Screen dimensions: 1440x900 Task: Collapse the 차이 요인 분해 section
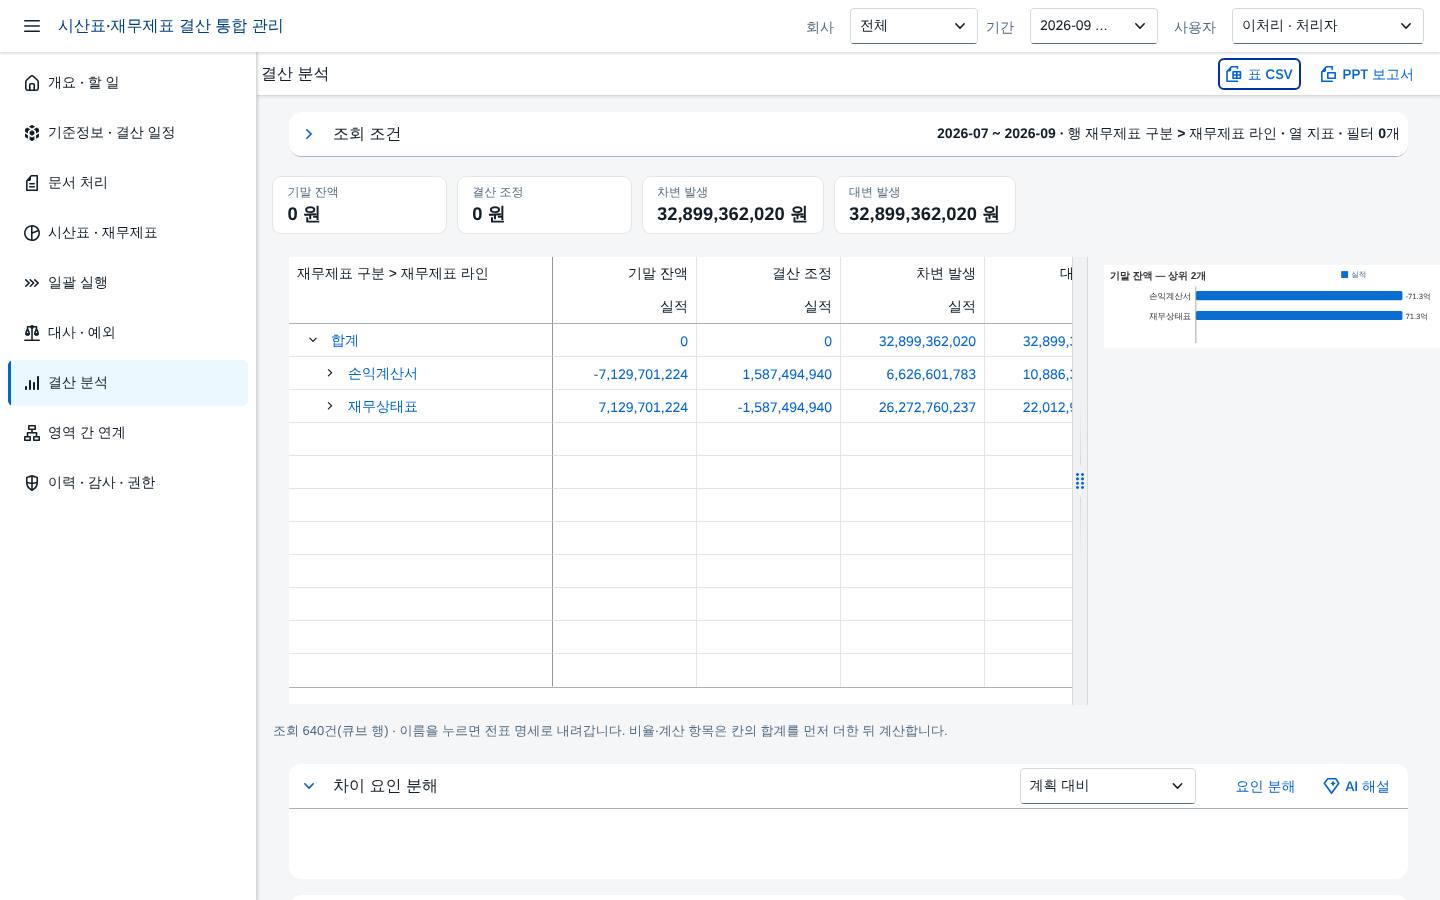pyautogui.click(x=309, y=786)
